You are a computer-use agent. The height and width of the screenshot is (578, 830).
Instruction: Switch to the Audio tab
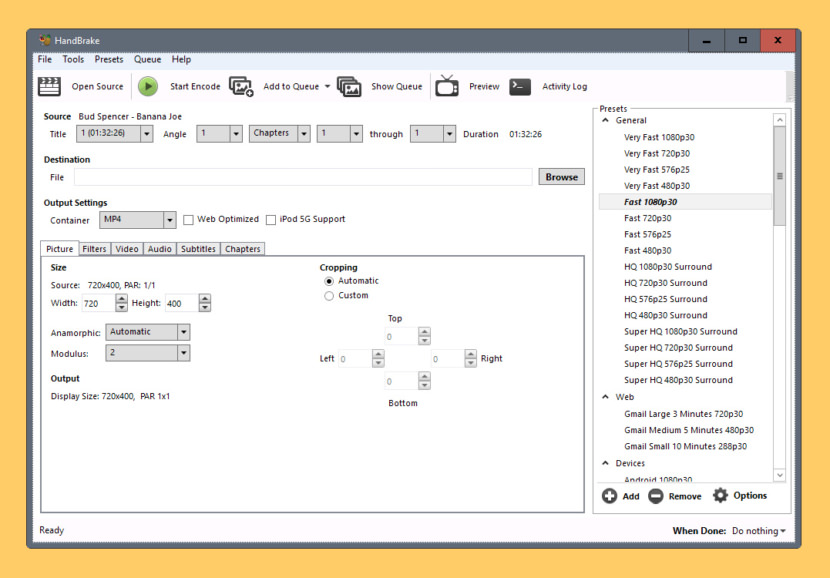[x=160, y=249]
